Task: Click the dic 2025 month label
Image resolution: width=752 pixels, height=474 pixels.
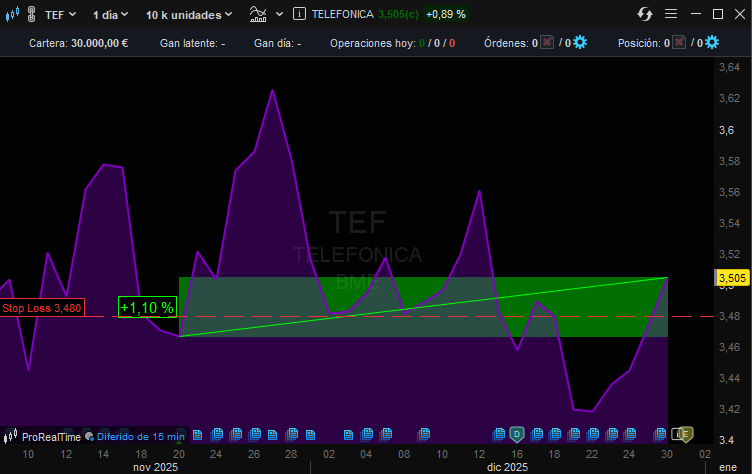Action: pyautogui.click(x=507, y=467)
